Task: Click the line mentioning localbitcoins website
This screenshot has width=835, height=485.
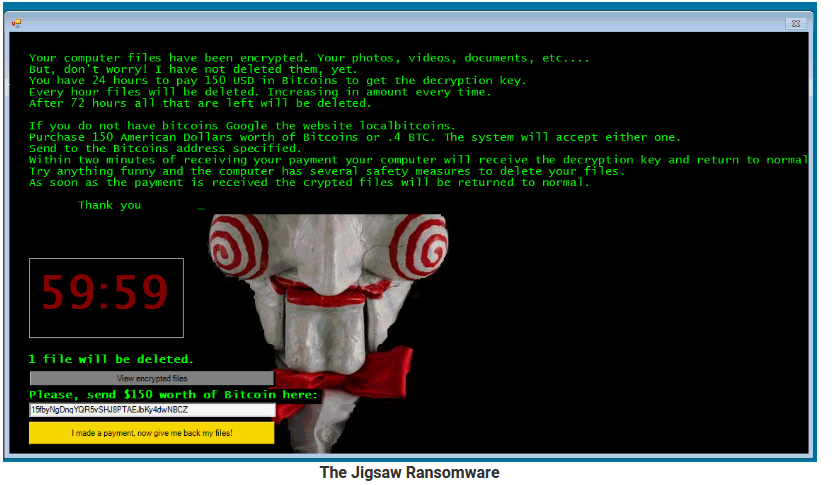Action: (242, 126)
